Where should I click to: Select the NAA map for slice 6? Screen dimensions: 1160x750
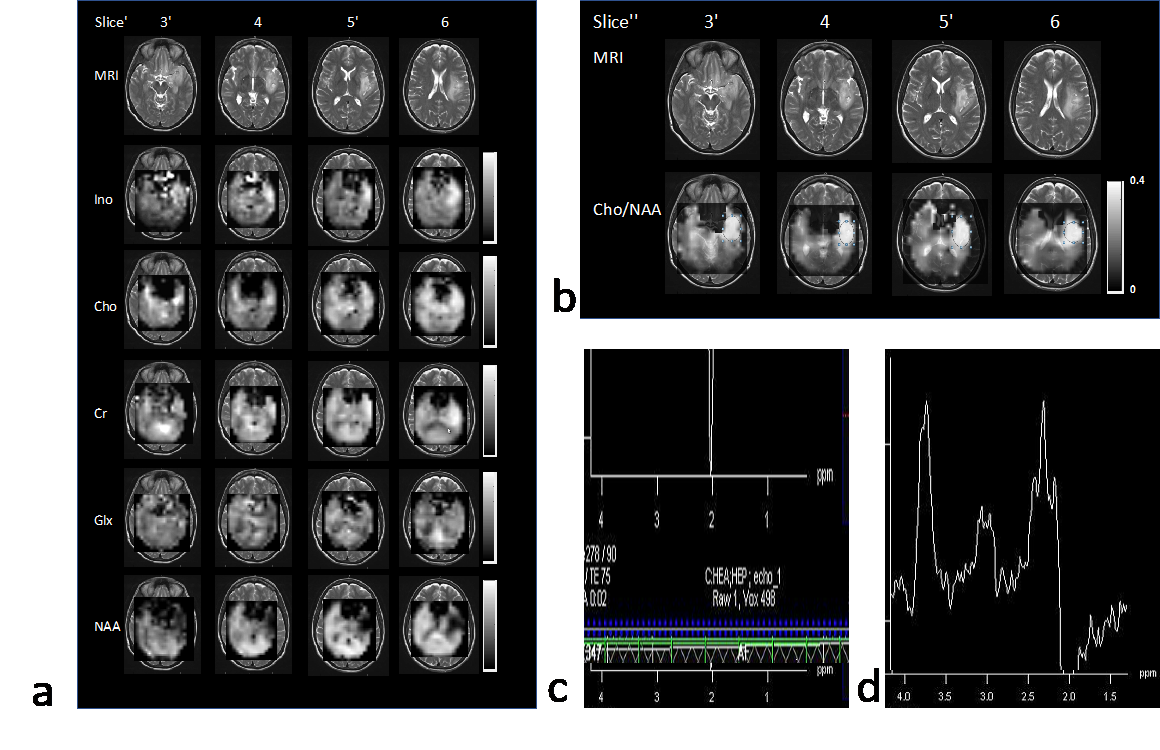(x=439, y=625)
